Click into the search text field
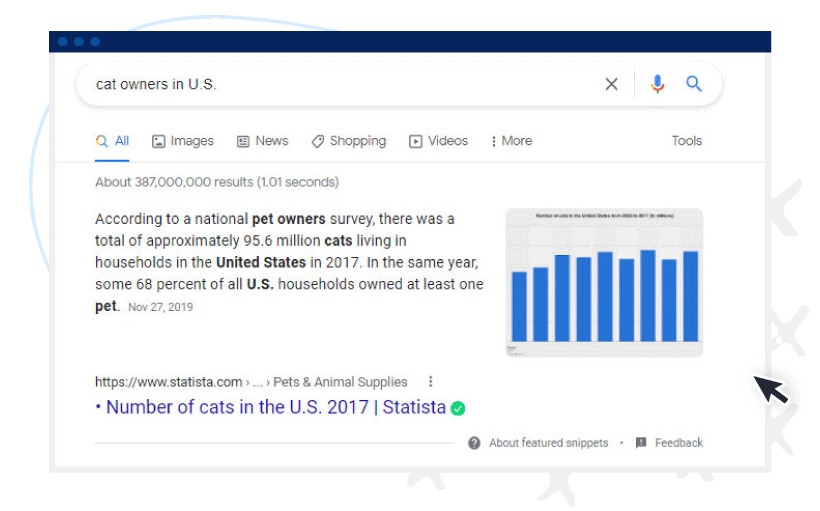The height and width of the screenshot is (511, 820). pos(340,84)
